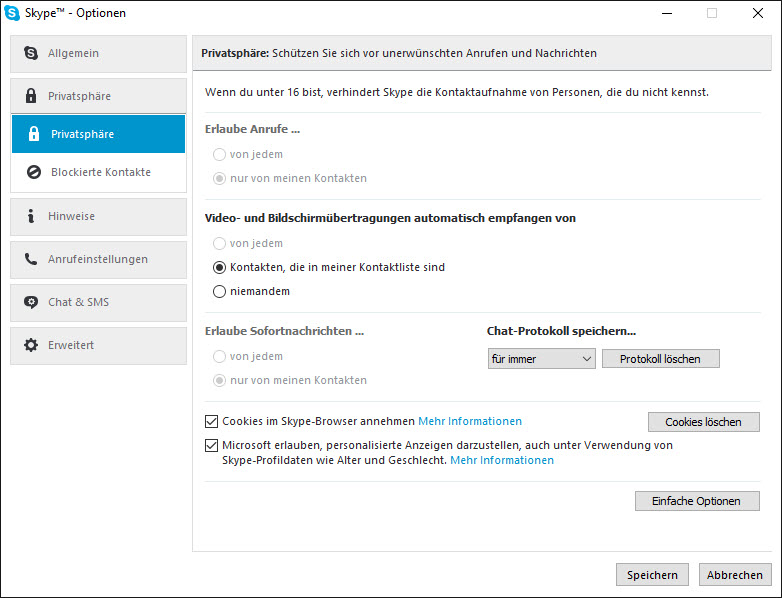Switch to Chat & SMS settings
This screenshot has width=782, height=598.
98,302
